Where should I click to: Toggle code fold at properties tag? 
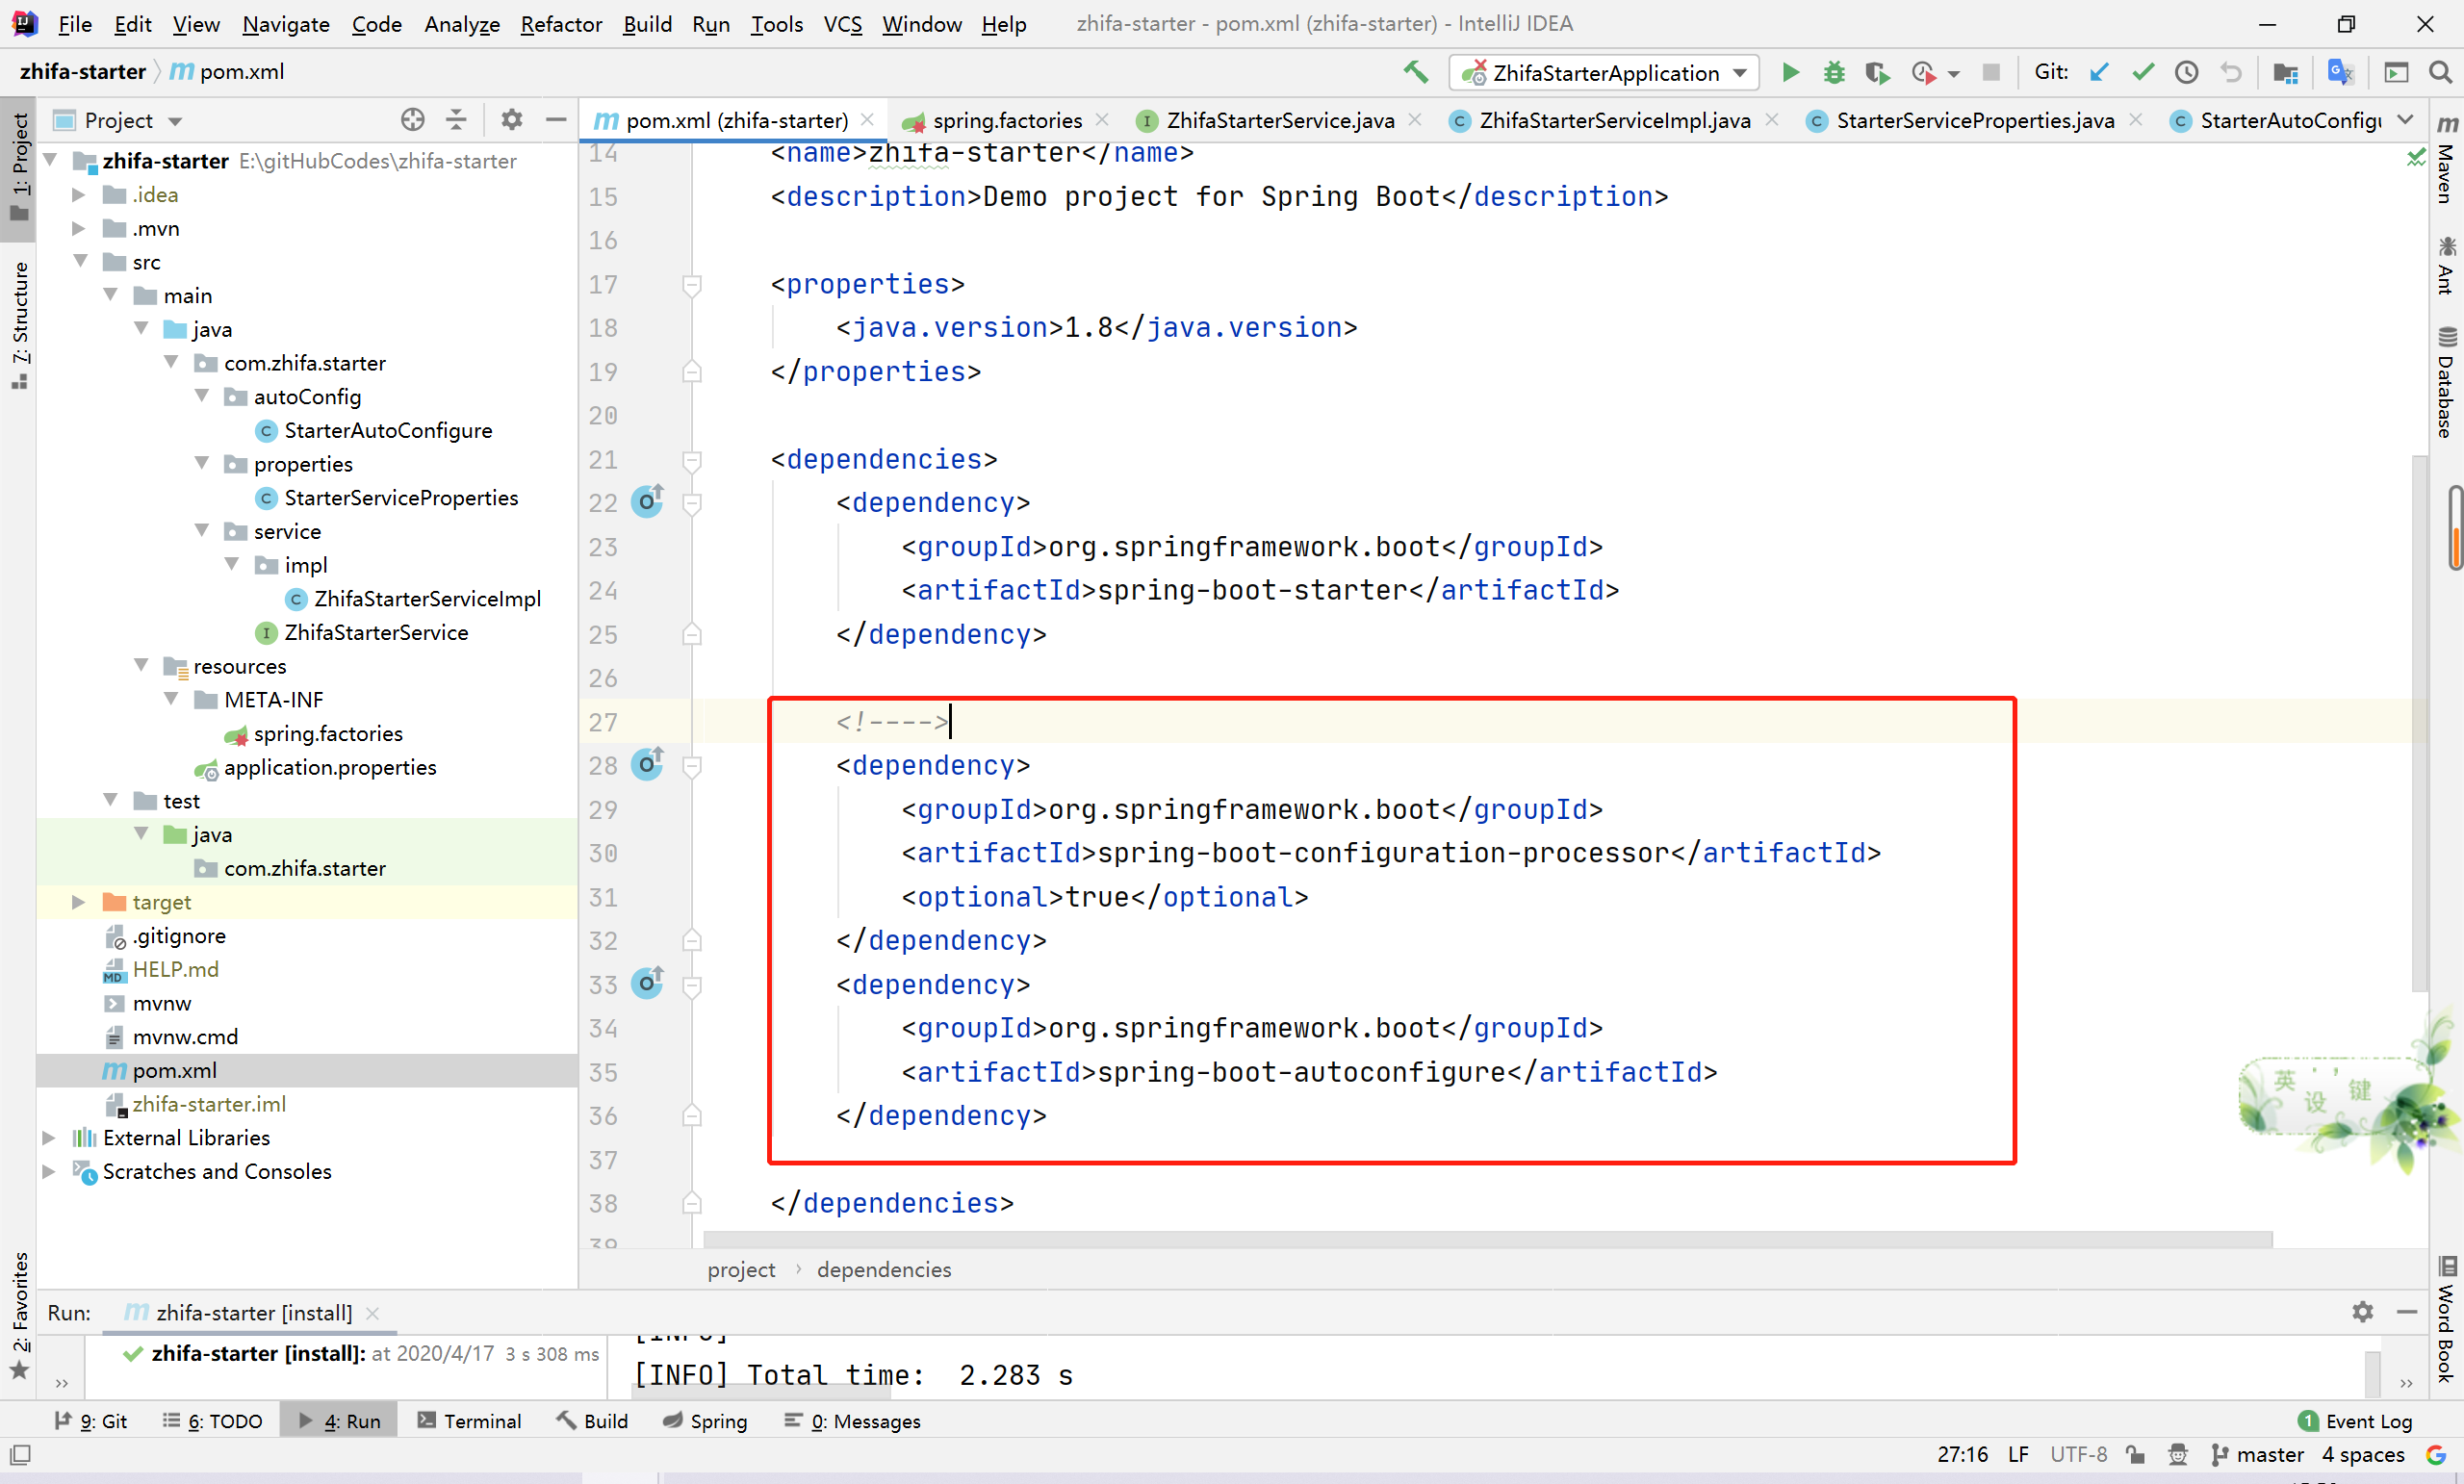tap(691, 285)
